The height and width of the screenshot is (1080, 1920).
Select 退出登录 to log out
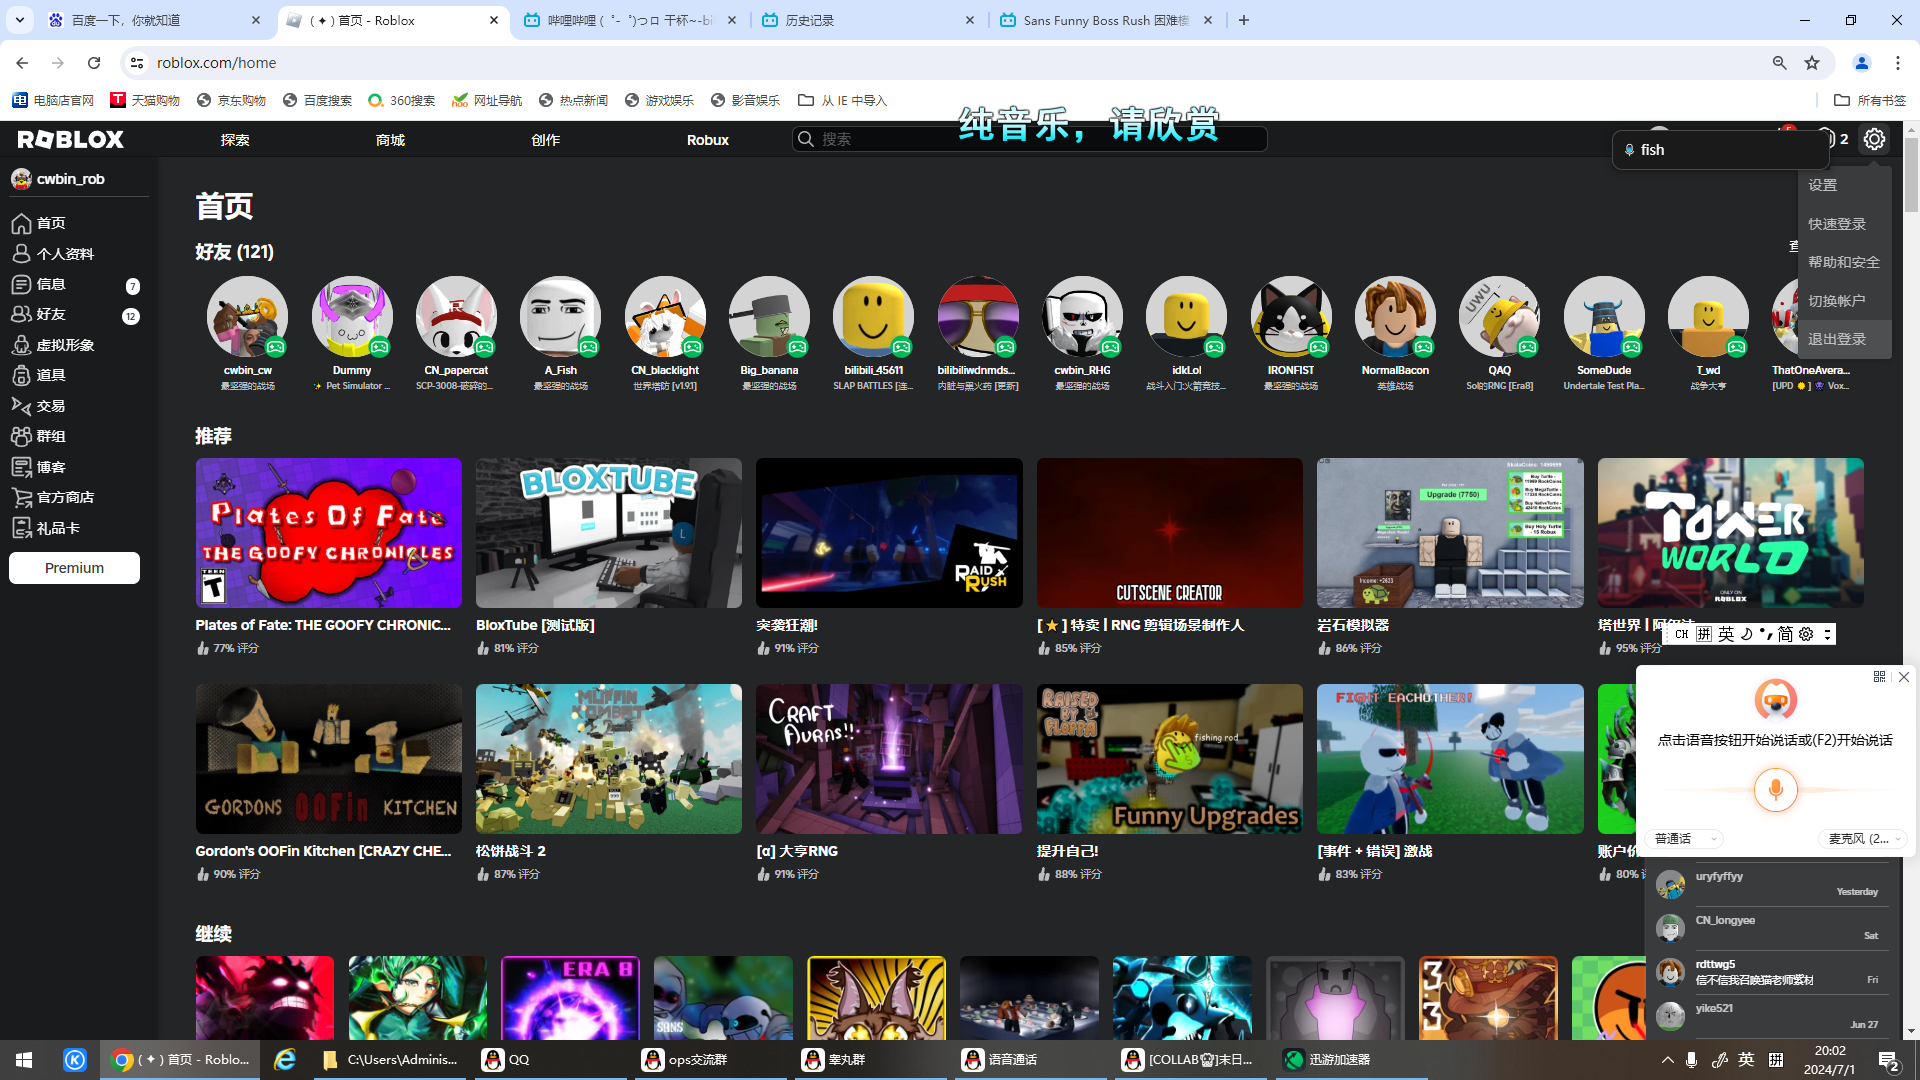click(1844, 339)
